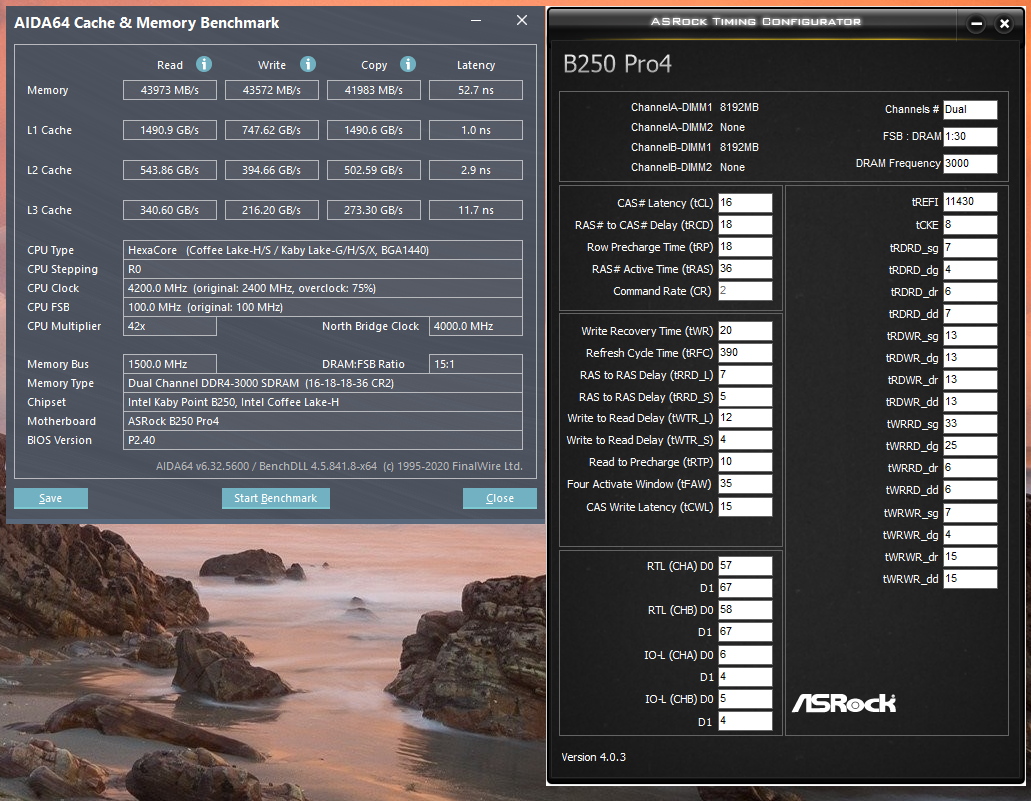Click the Read info icon in AIDA64

pyautogui.click(x=204, y=64)
